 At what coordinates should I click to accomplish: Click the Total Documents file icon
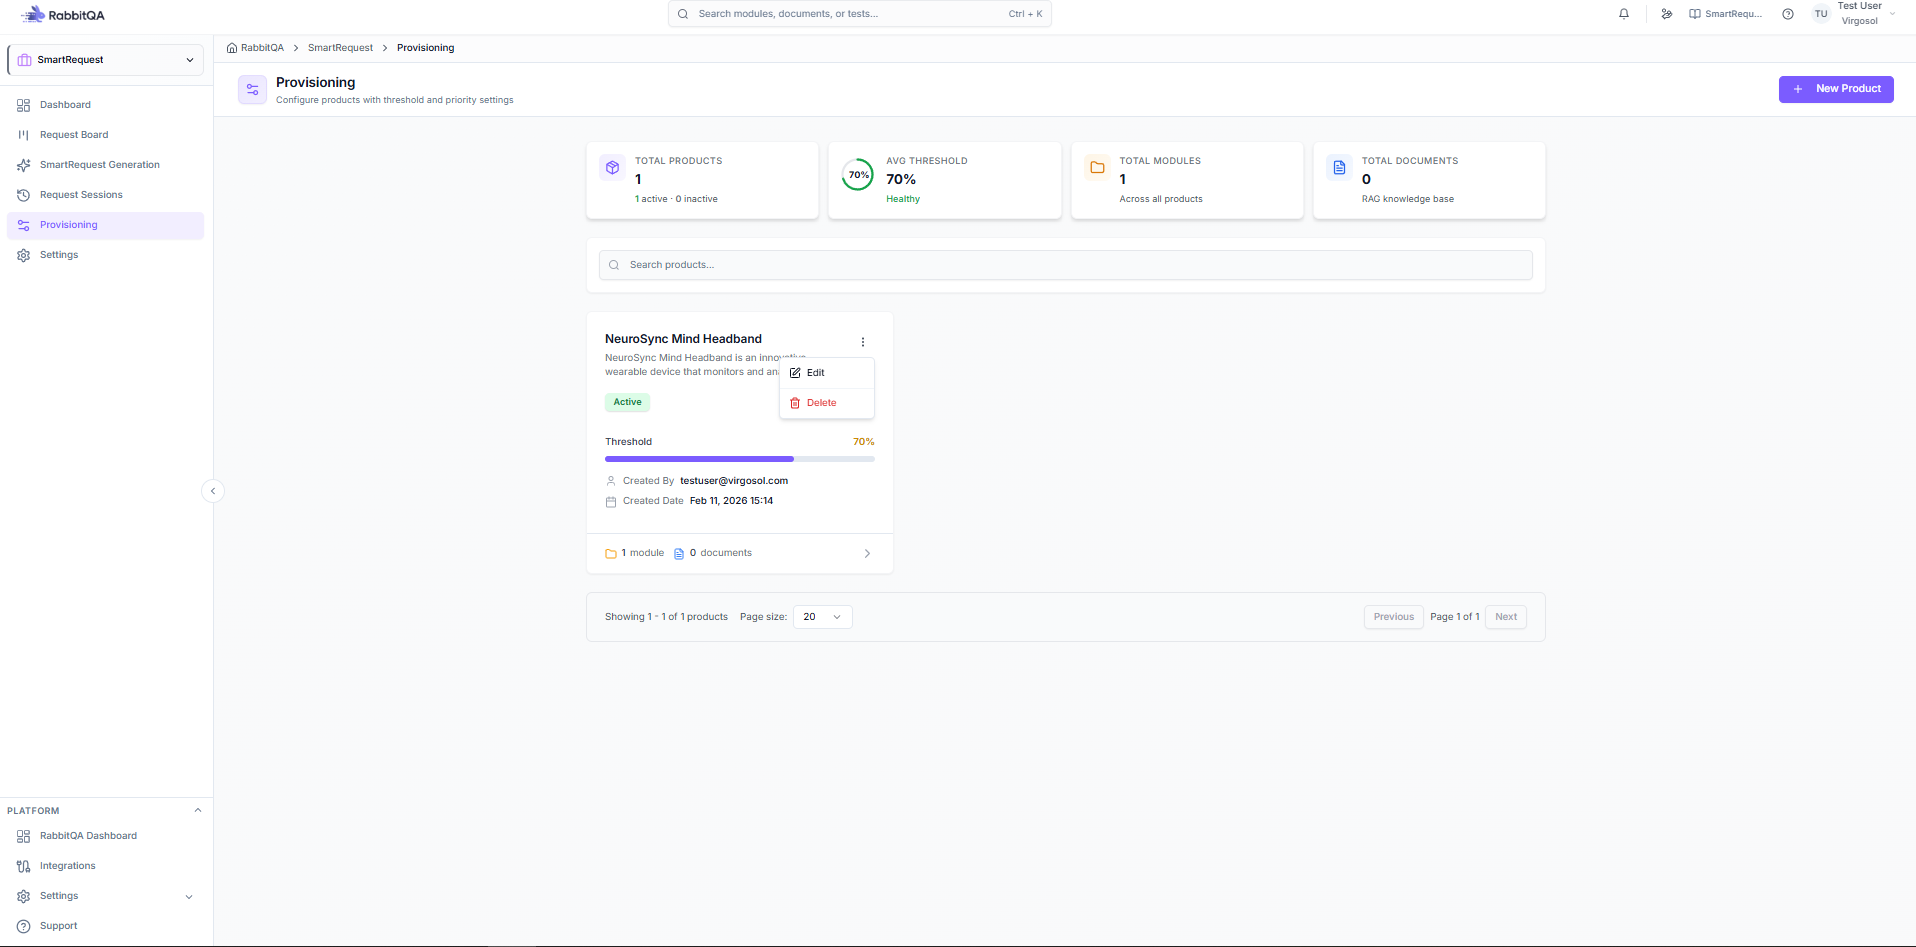1339,168
